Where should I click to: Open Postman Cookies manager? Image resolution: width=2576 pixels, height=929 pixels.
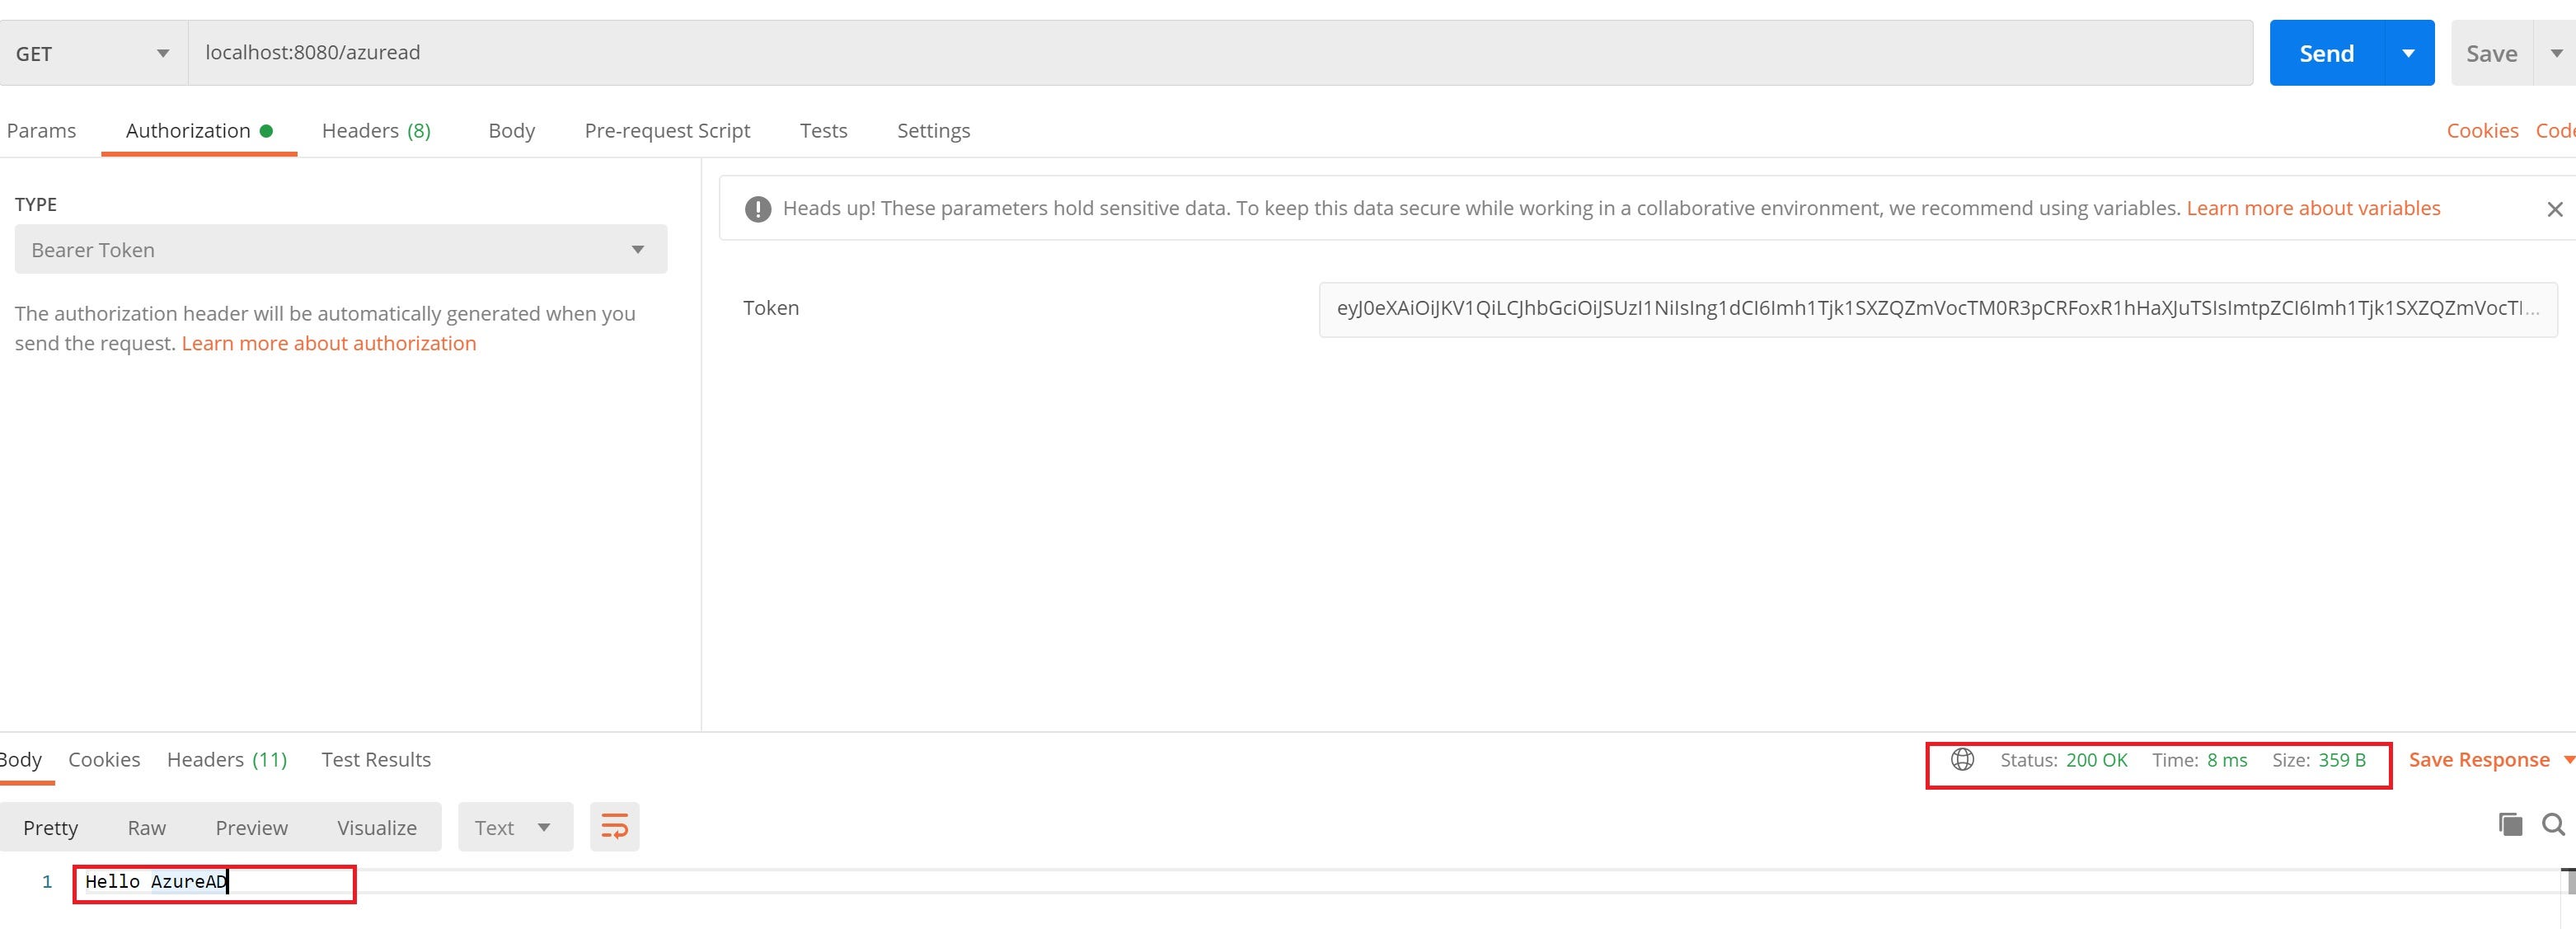point(2483,130)
